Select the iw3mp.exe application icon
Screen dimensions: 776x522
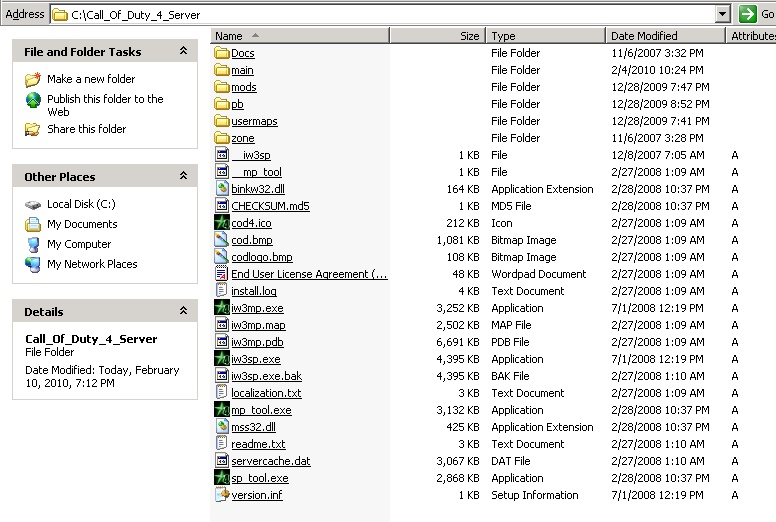[222, 308]
